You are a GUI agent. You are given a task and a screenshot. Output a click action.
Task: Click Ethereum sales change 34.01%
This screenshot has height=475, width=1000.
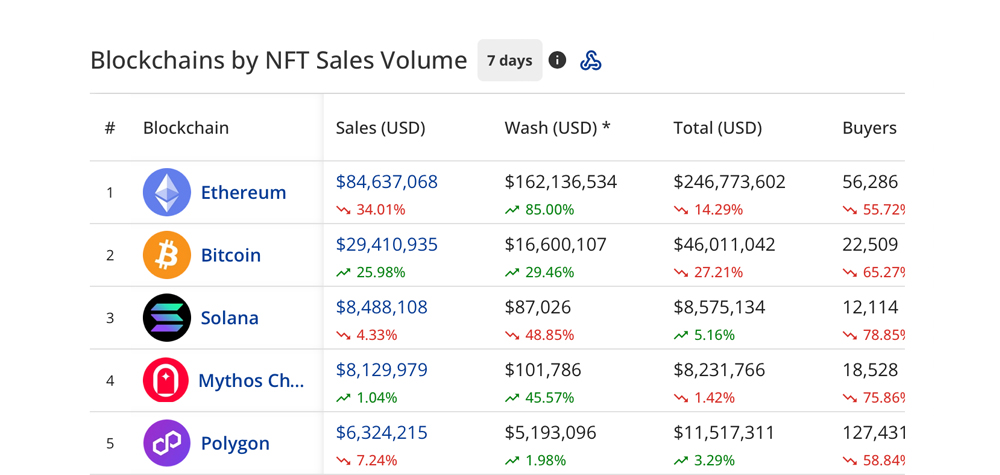381,210
